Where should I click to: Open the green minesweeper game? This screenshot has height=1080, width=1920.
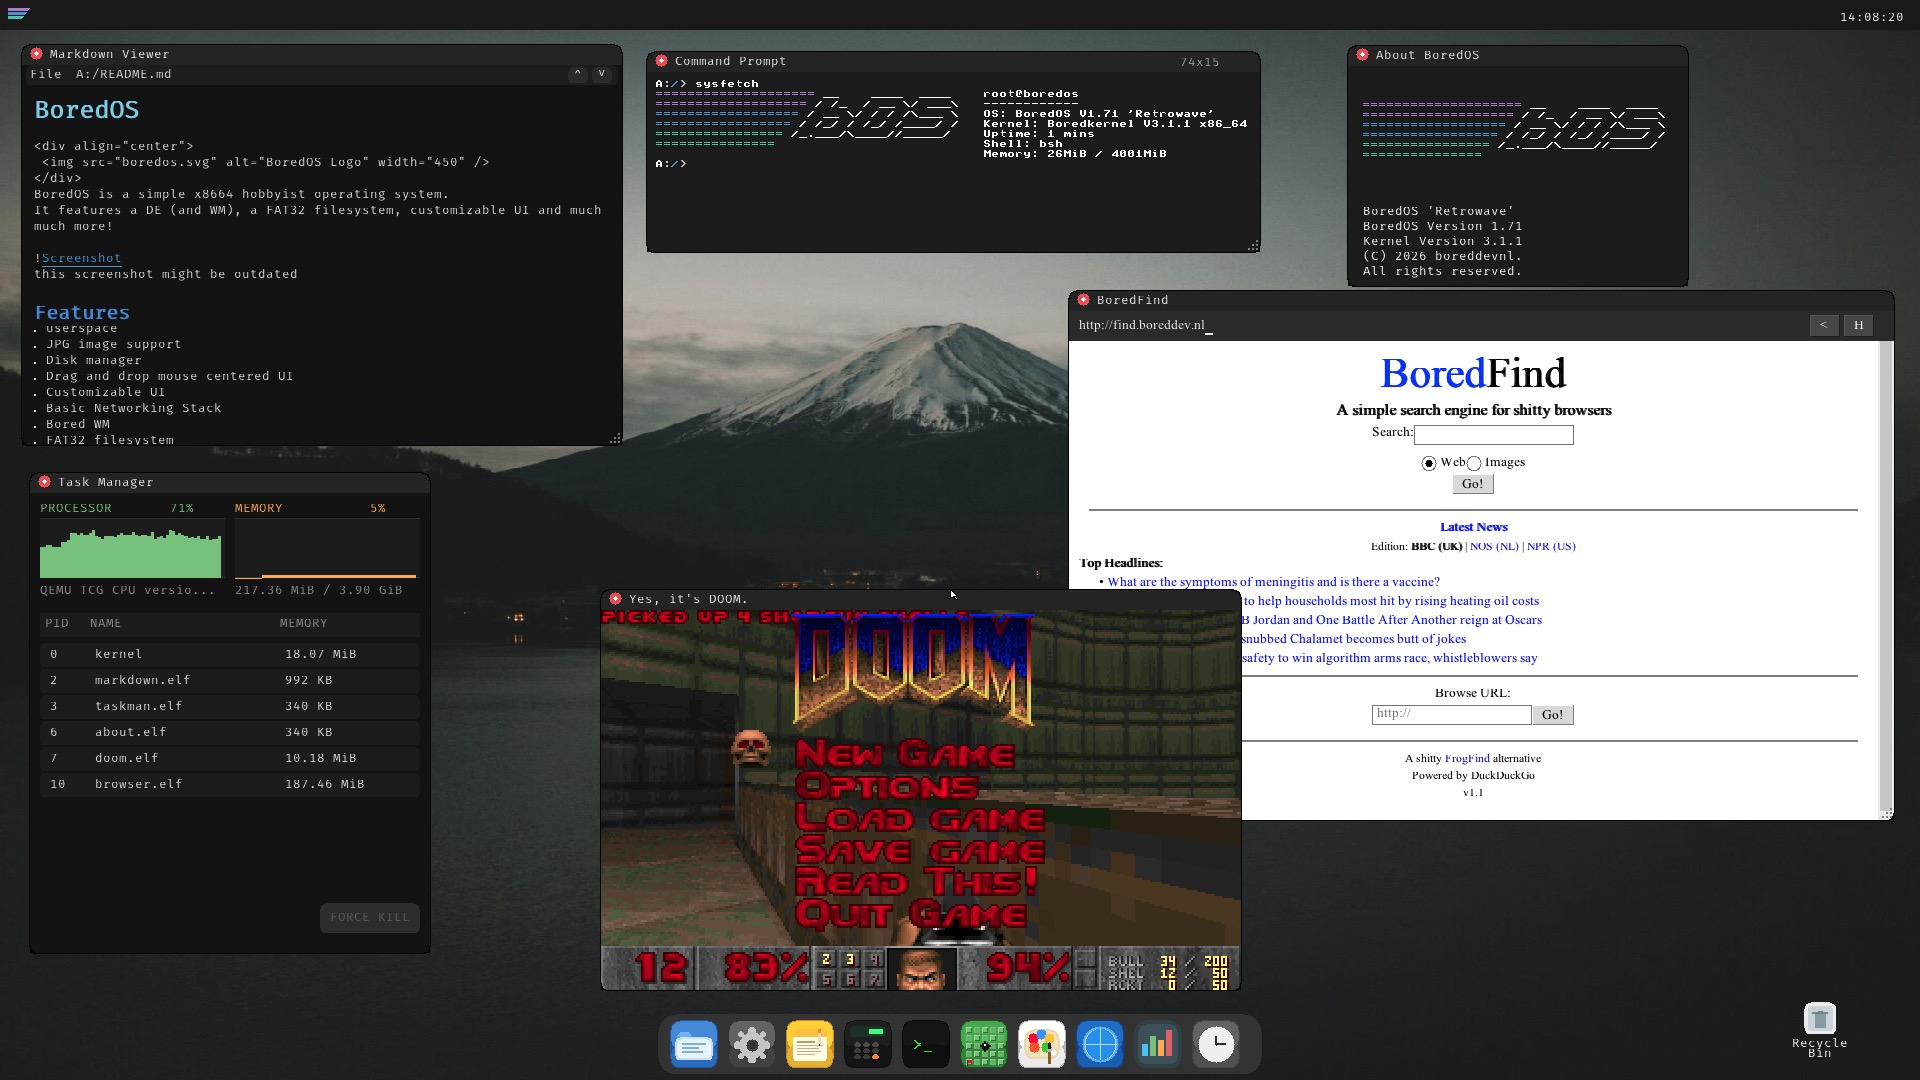click(x=983, y=1043)
